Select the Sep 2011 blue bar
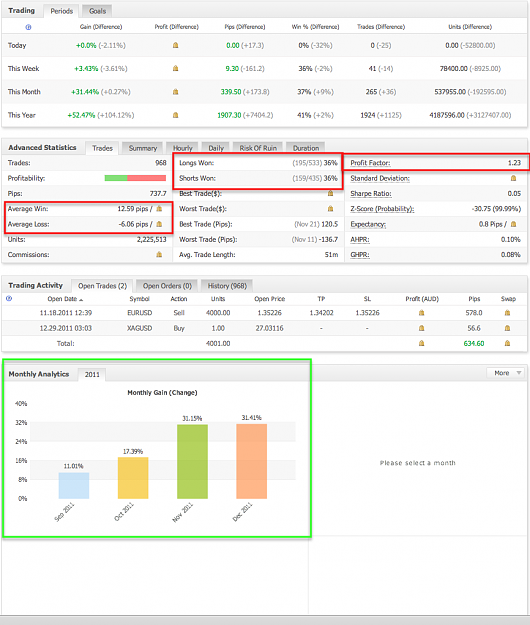The width and height of the screenshot is (530, 625). 74,485
